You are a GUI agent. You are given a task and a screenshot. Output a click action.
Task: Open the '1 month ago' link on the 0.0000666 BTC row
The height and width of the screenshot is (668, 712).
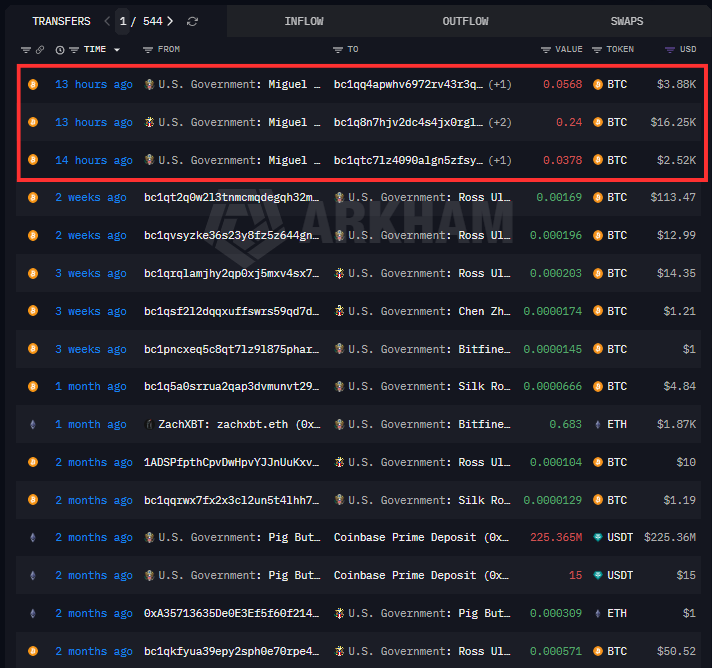pos(91,386)
